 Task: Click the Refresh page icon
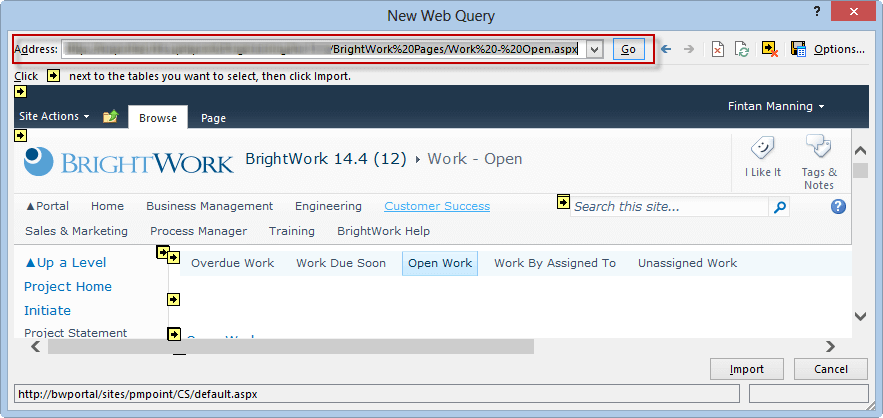point(742,49)
